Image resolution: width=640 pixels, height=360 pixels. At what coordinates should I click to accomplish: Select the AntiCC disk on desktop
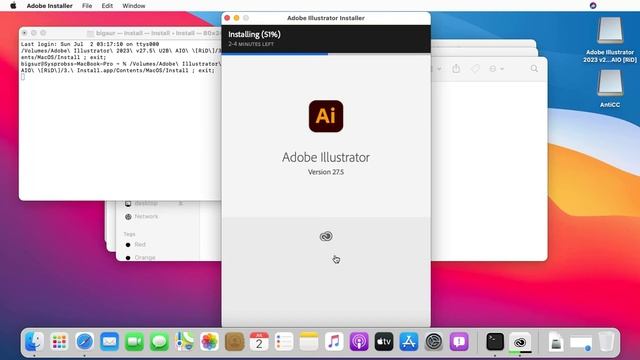tap(610, 88)
